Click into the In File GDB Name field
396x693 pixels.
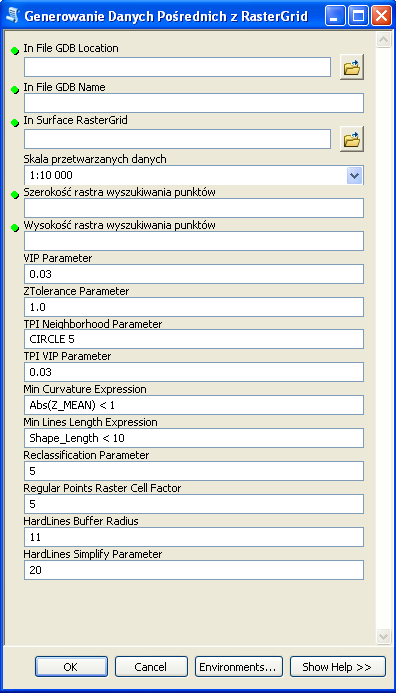[x=194, y=103]
